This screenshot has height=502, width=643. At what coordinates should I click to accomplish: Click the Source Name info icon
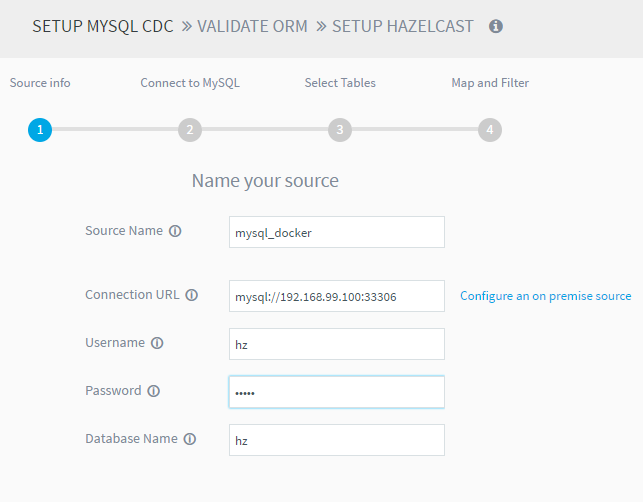175,231
